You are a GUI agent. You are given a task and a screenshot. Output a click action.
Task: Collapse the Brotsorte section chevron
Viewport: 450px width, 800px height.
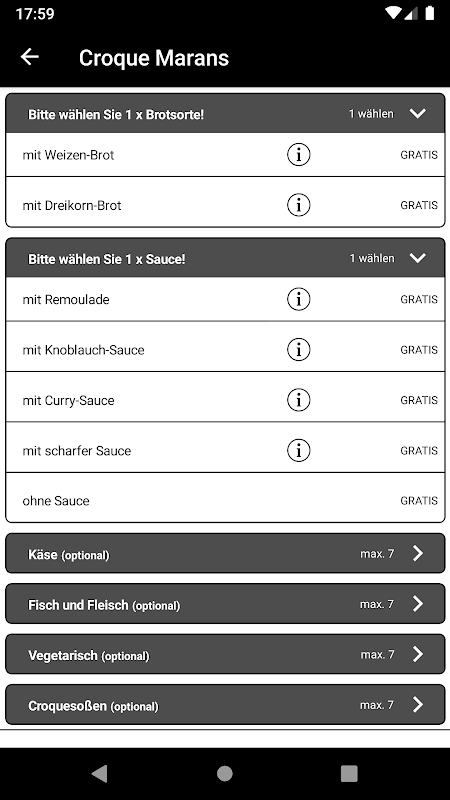[417, 113]
